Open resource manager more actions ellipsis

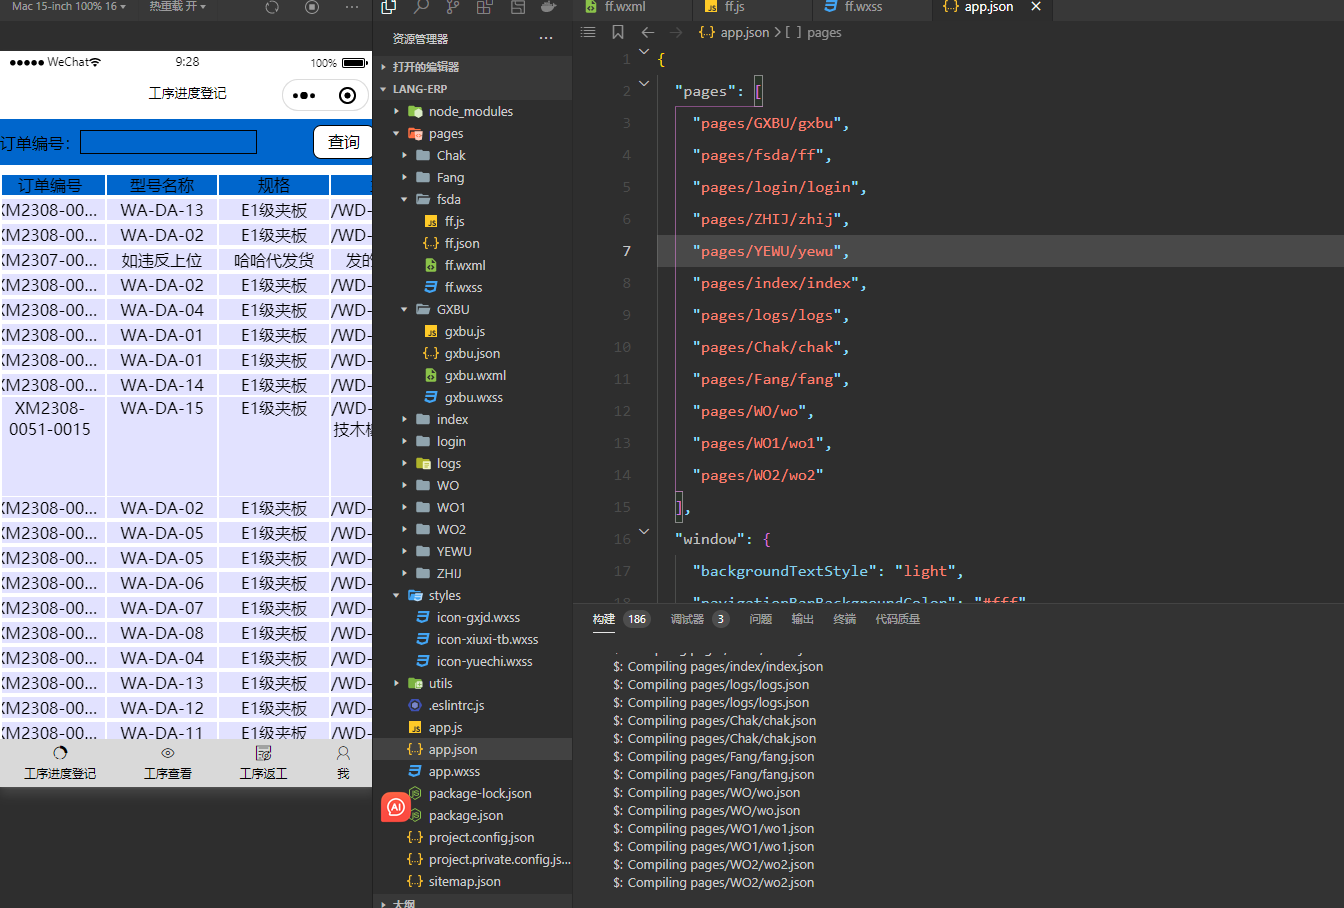(x=546, y=38)
